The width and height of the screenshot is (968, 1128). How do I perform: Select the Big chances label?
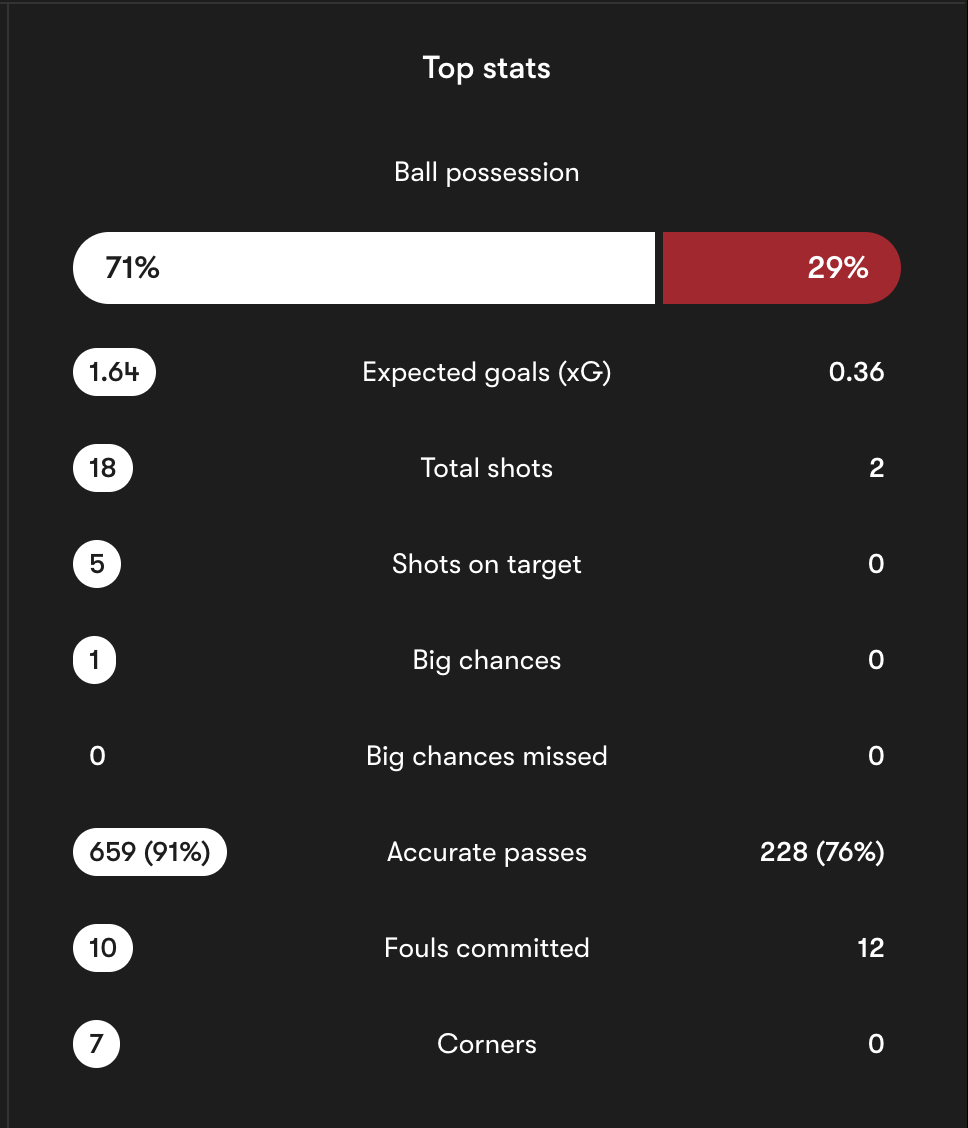pyautogui.click(x=486, y=660)
